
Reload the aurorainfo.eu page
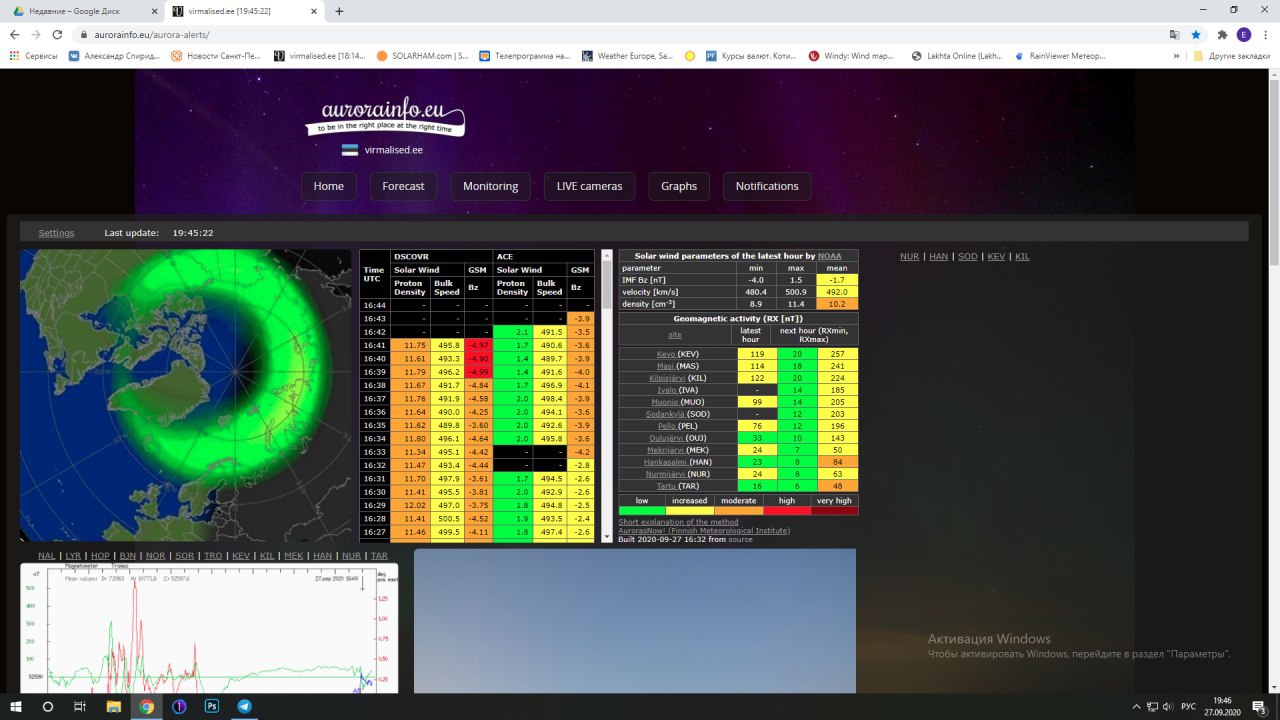[57, 33]
